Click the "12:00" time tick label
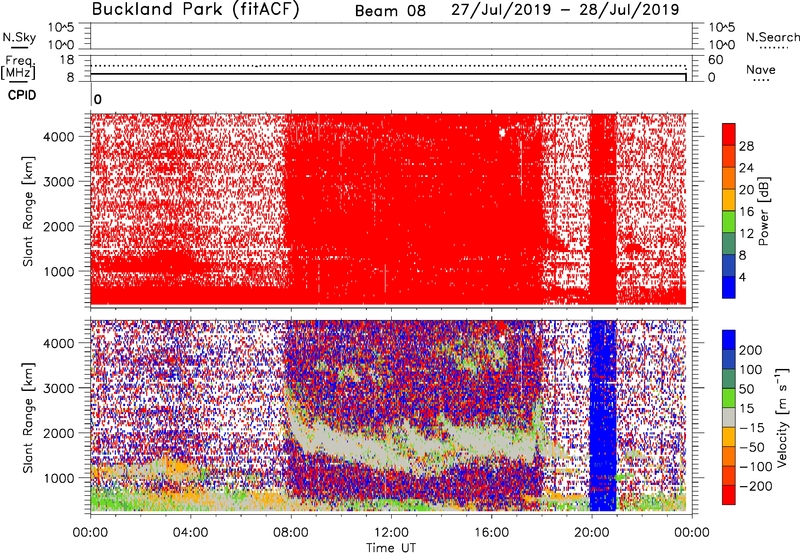Image resolution: width=800 pixels, height=554 pixels. coord(391,533)
